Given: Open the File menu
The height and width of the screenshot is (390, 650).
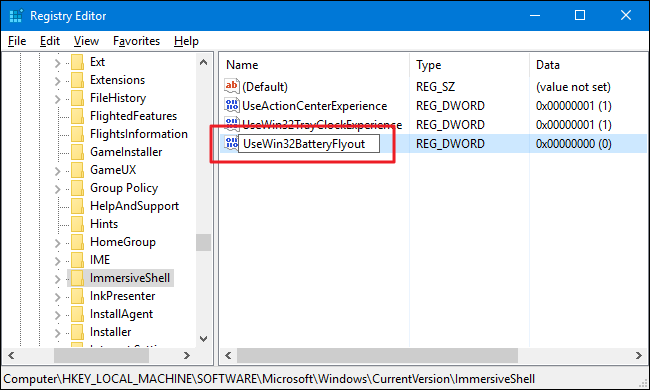Looking at the screenshot, I should point(17,41).
